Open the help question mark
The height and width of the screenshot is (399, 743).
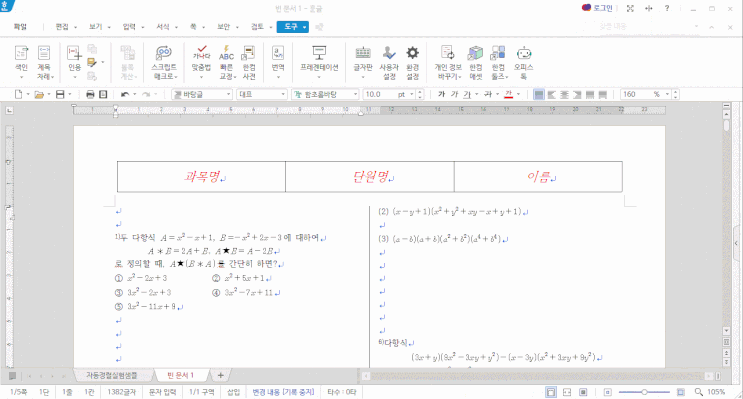[x=667, y=8]
